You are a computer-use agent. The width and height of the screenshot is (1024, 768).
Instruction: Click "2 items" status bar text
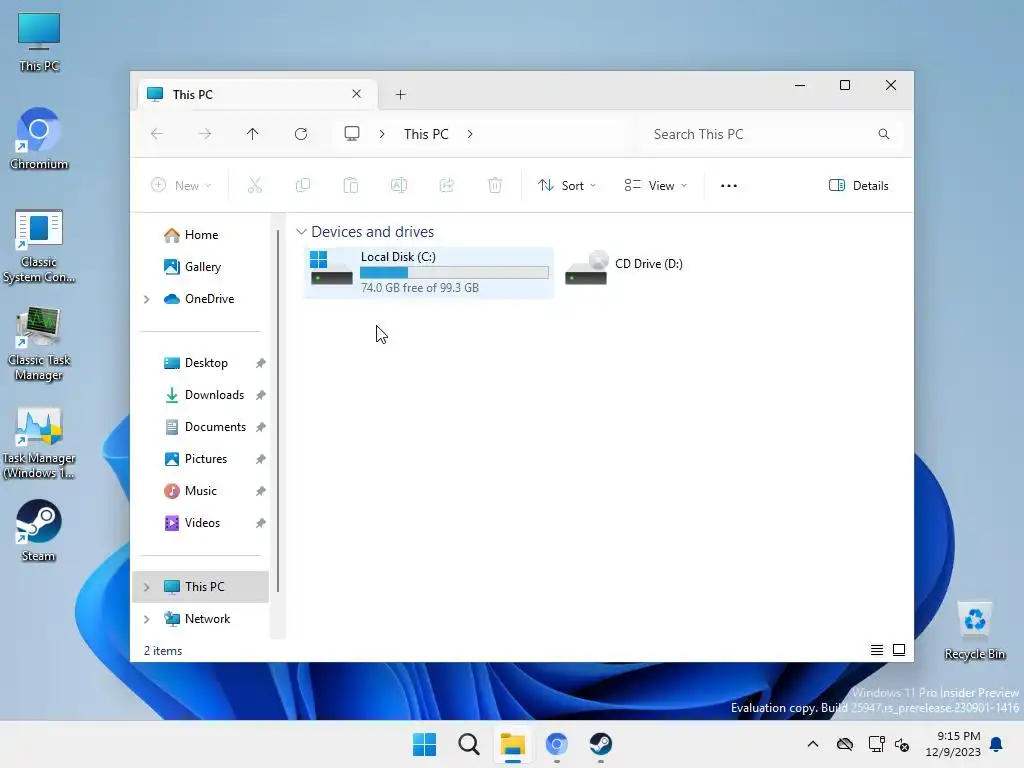pos(163,650)
